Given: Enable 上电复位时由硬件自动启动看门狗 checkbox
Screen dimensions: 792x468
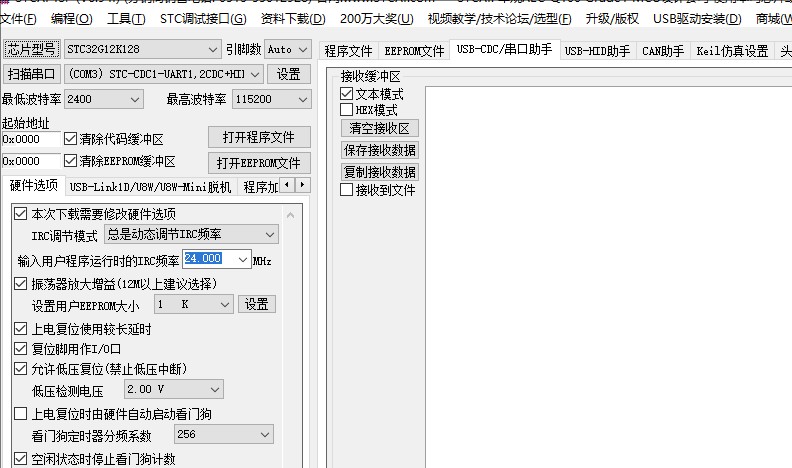Looking at the screenshot, I should 20,414.
